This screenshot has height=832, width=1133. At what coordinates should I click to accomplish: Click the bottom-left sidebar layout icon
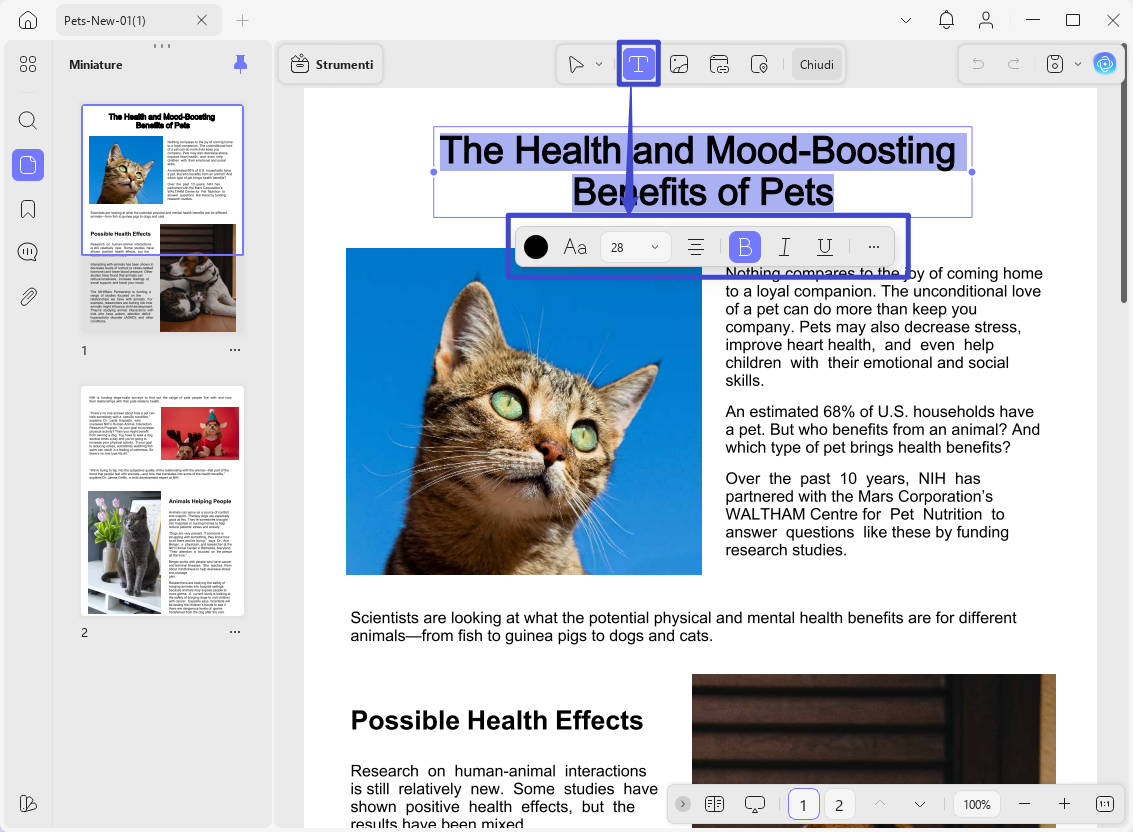(27, 803)
